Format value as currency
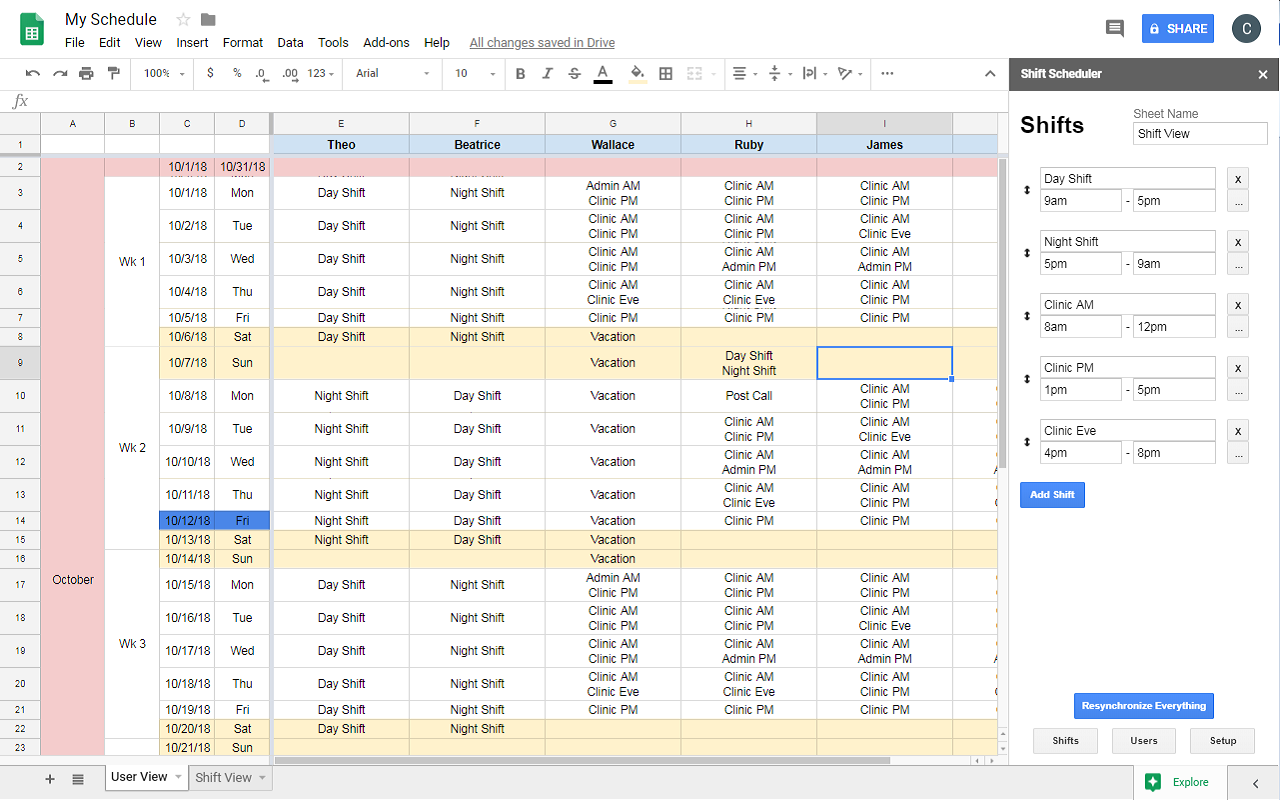1280x800 pixels. pos(212,73)
